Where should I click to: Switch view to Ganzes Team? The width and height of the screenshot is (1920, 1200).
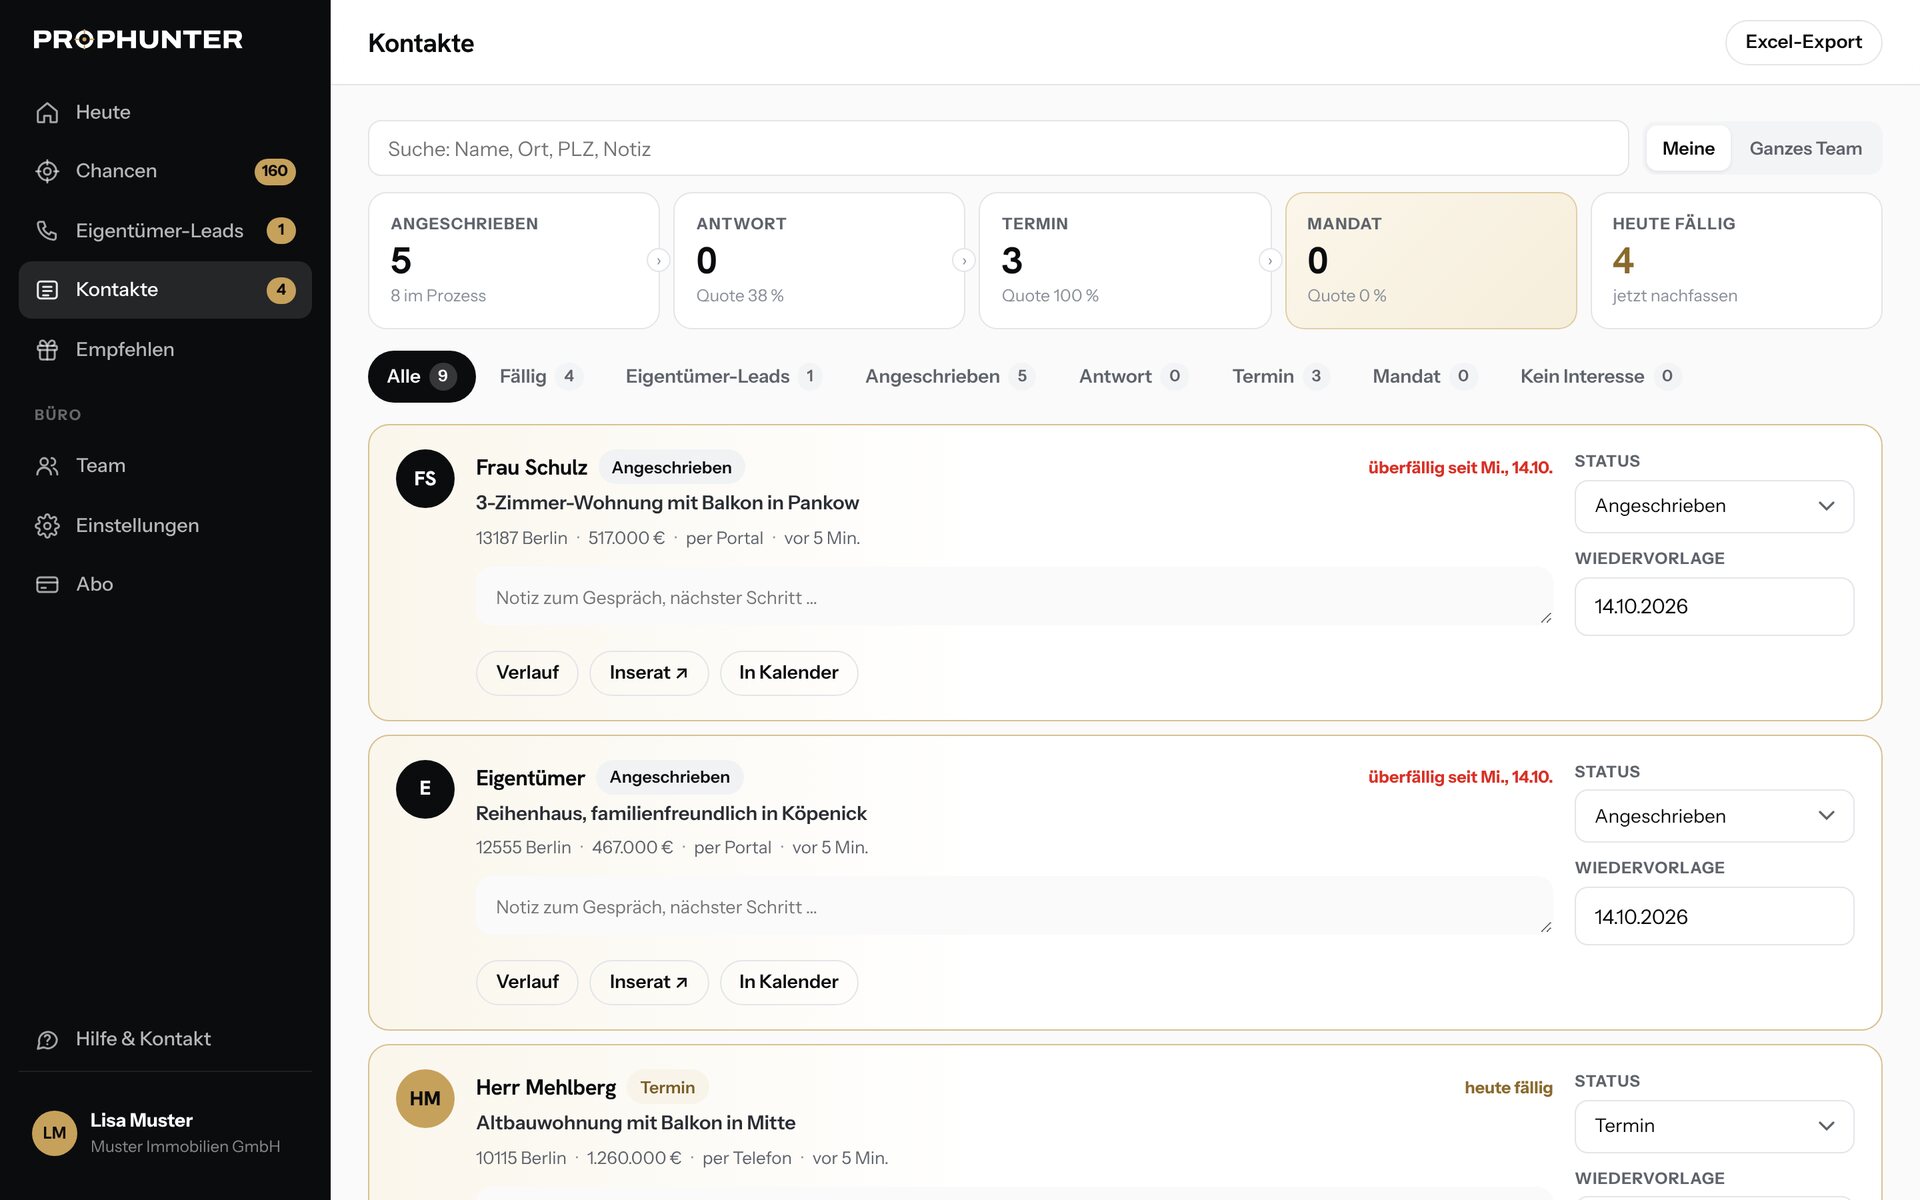(x=1805, y=149)
